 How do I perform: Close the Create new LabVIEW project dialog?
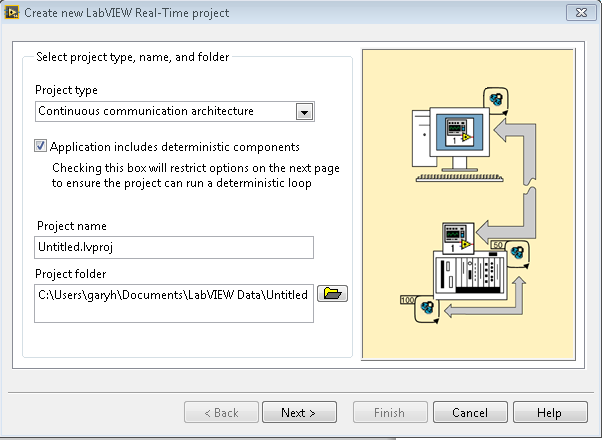(x=581, y=13)
